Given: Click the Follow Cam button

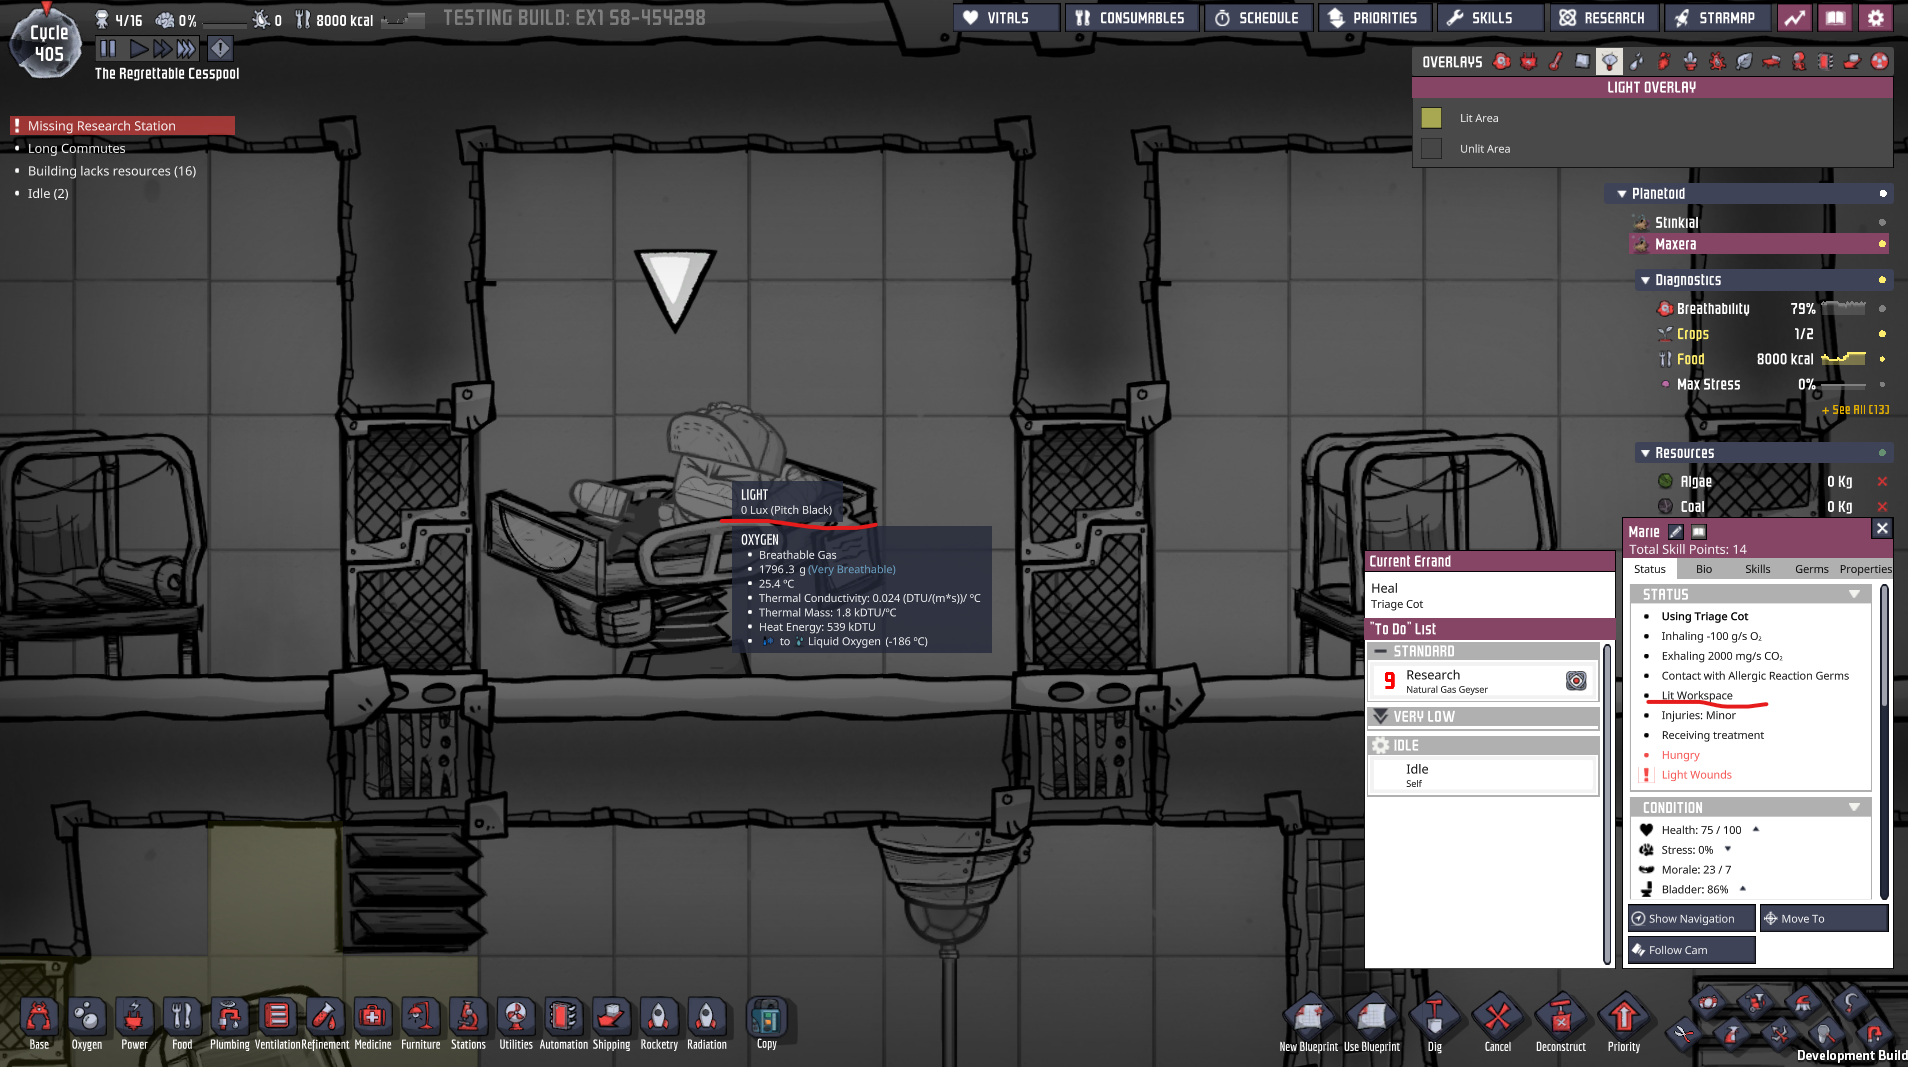Looking at the screenshot, I should tap(1691, 950).
